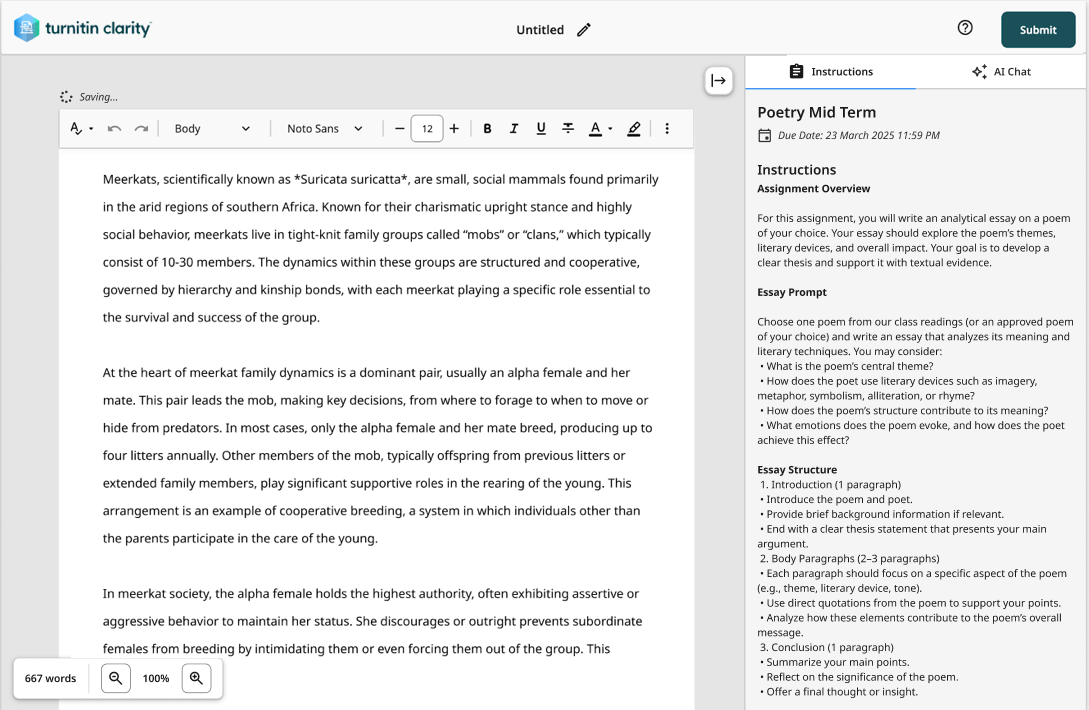Collapse the side panel with arrow button
The width and height of the screenshot is (1089, 710).
tap(719, 81)
